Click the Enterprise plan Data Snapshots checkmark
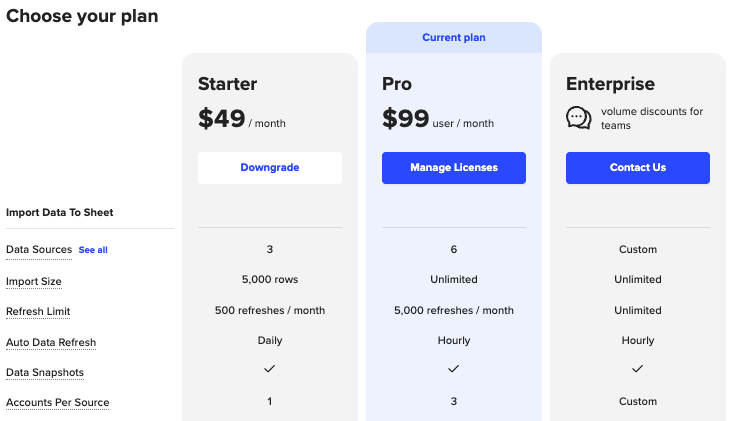Screen dimensions: 731x421 tap(638, 369)
